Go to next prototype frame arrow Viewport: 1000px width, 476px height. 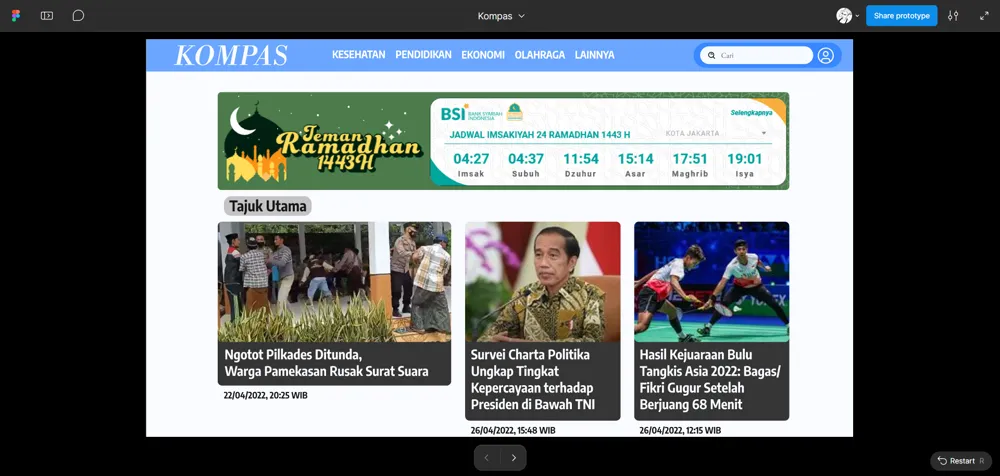(x=513, y=457)
